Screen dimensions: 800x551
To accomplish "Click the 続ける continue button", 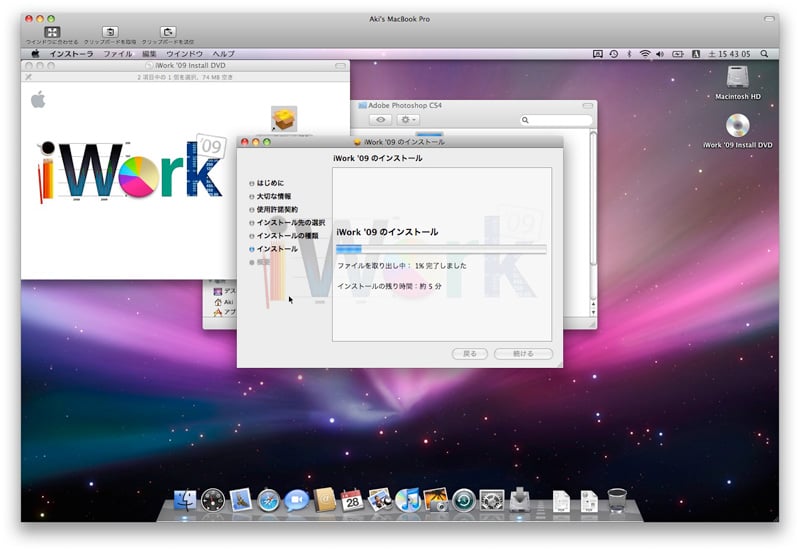I will click(x=523, y=354).
